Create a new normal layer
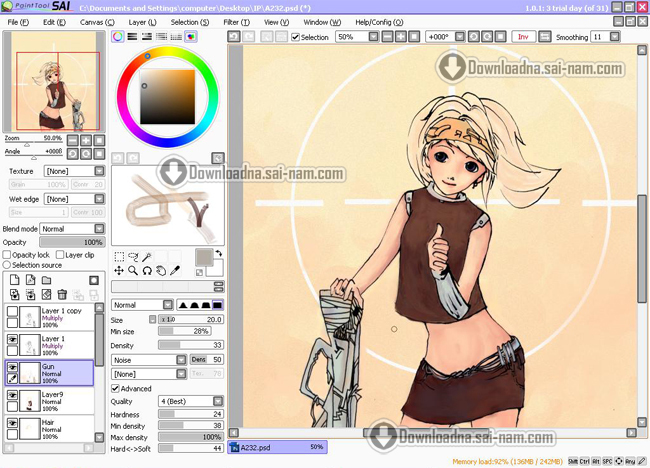The image size is (650, 468). [x=15, y=280]
